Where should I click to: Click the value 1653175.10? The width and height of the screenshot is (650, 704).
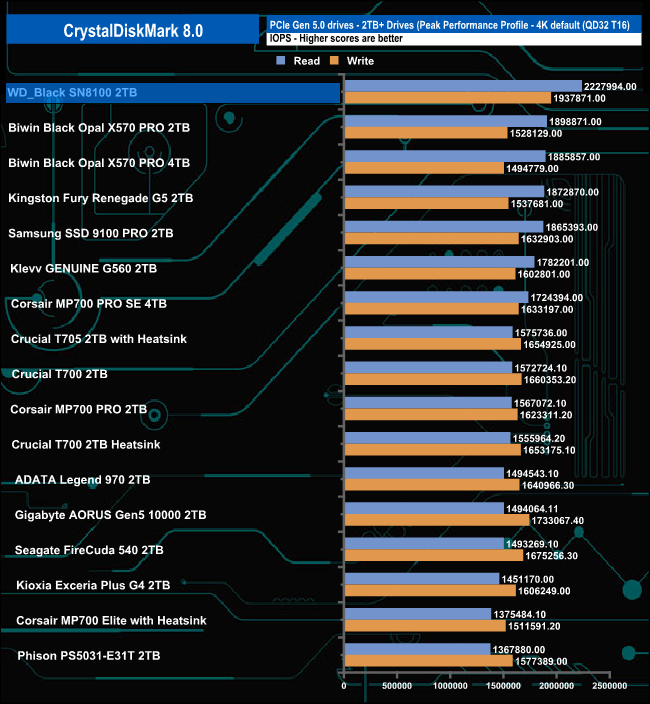tap(549, 450)
